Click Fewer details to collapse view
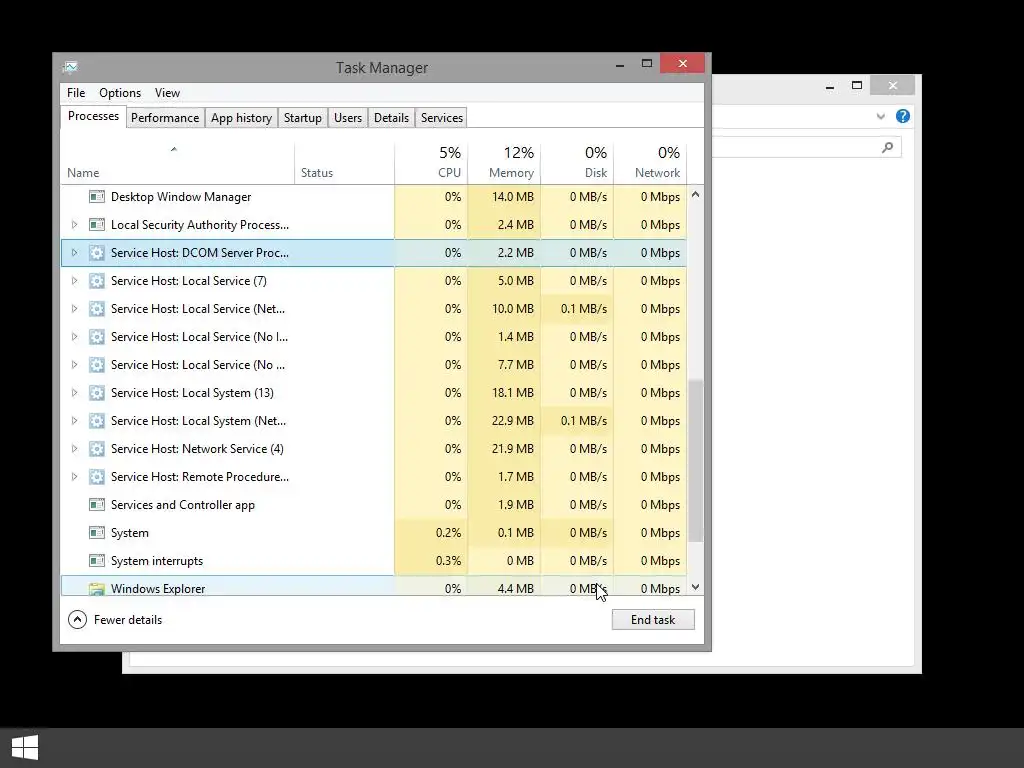This screenshot has height=768, width=1024. coord(116,620)
